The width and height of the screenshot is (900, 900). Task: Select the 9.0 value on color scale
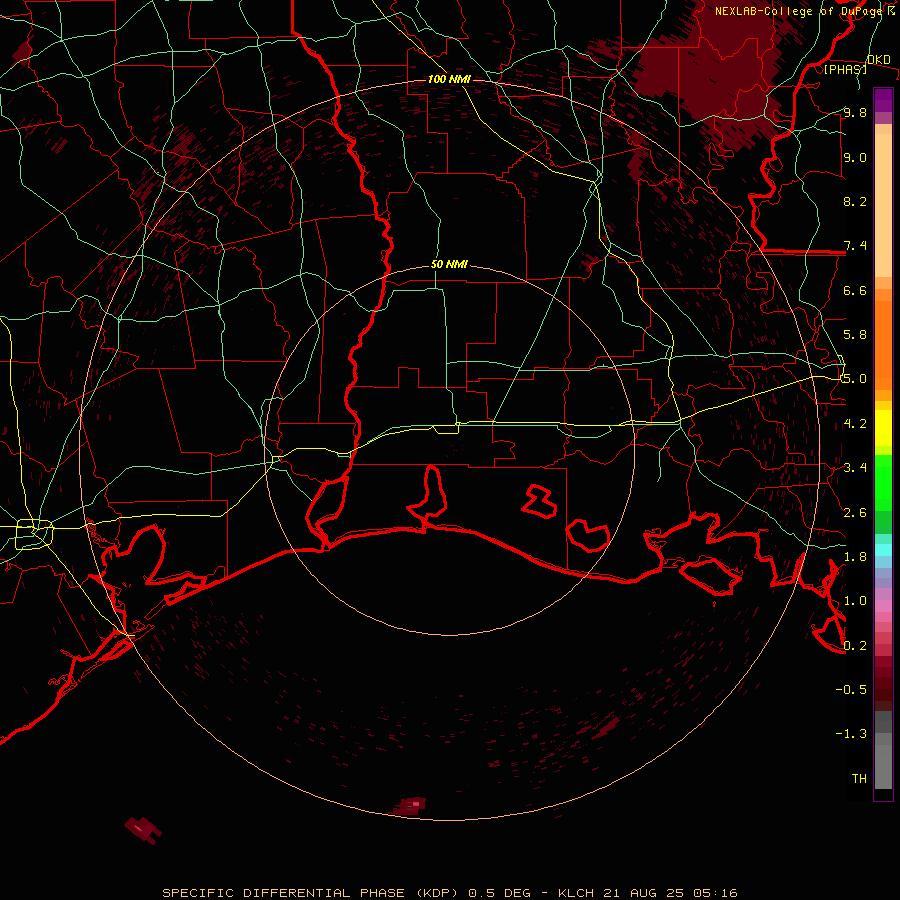(855, 157)
